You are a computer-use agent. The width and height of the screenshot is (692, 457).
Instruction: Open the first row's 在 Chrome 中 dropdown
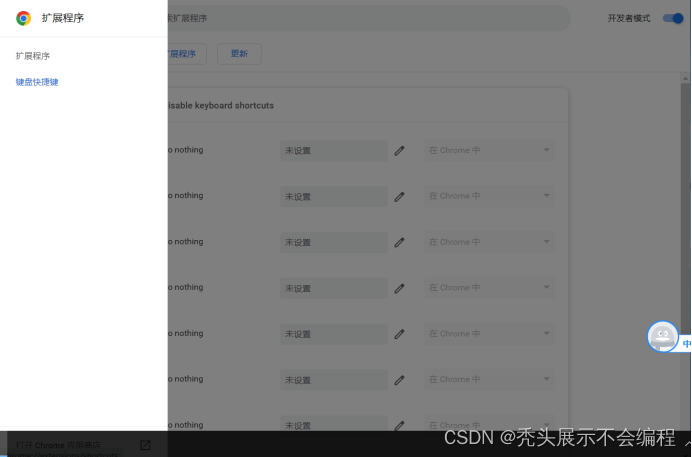tap(489, 150)
